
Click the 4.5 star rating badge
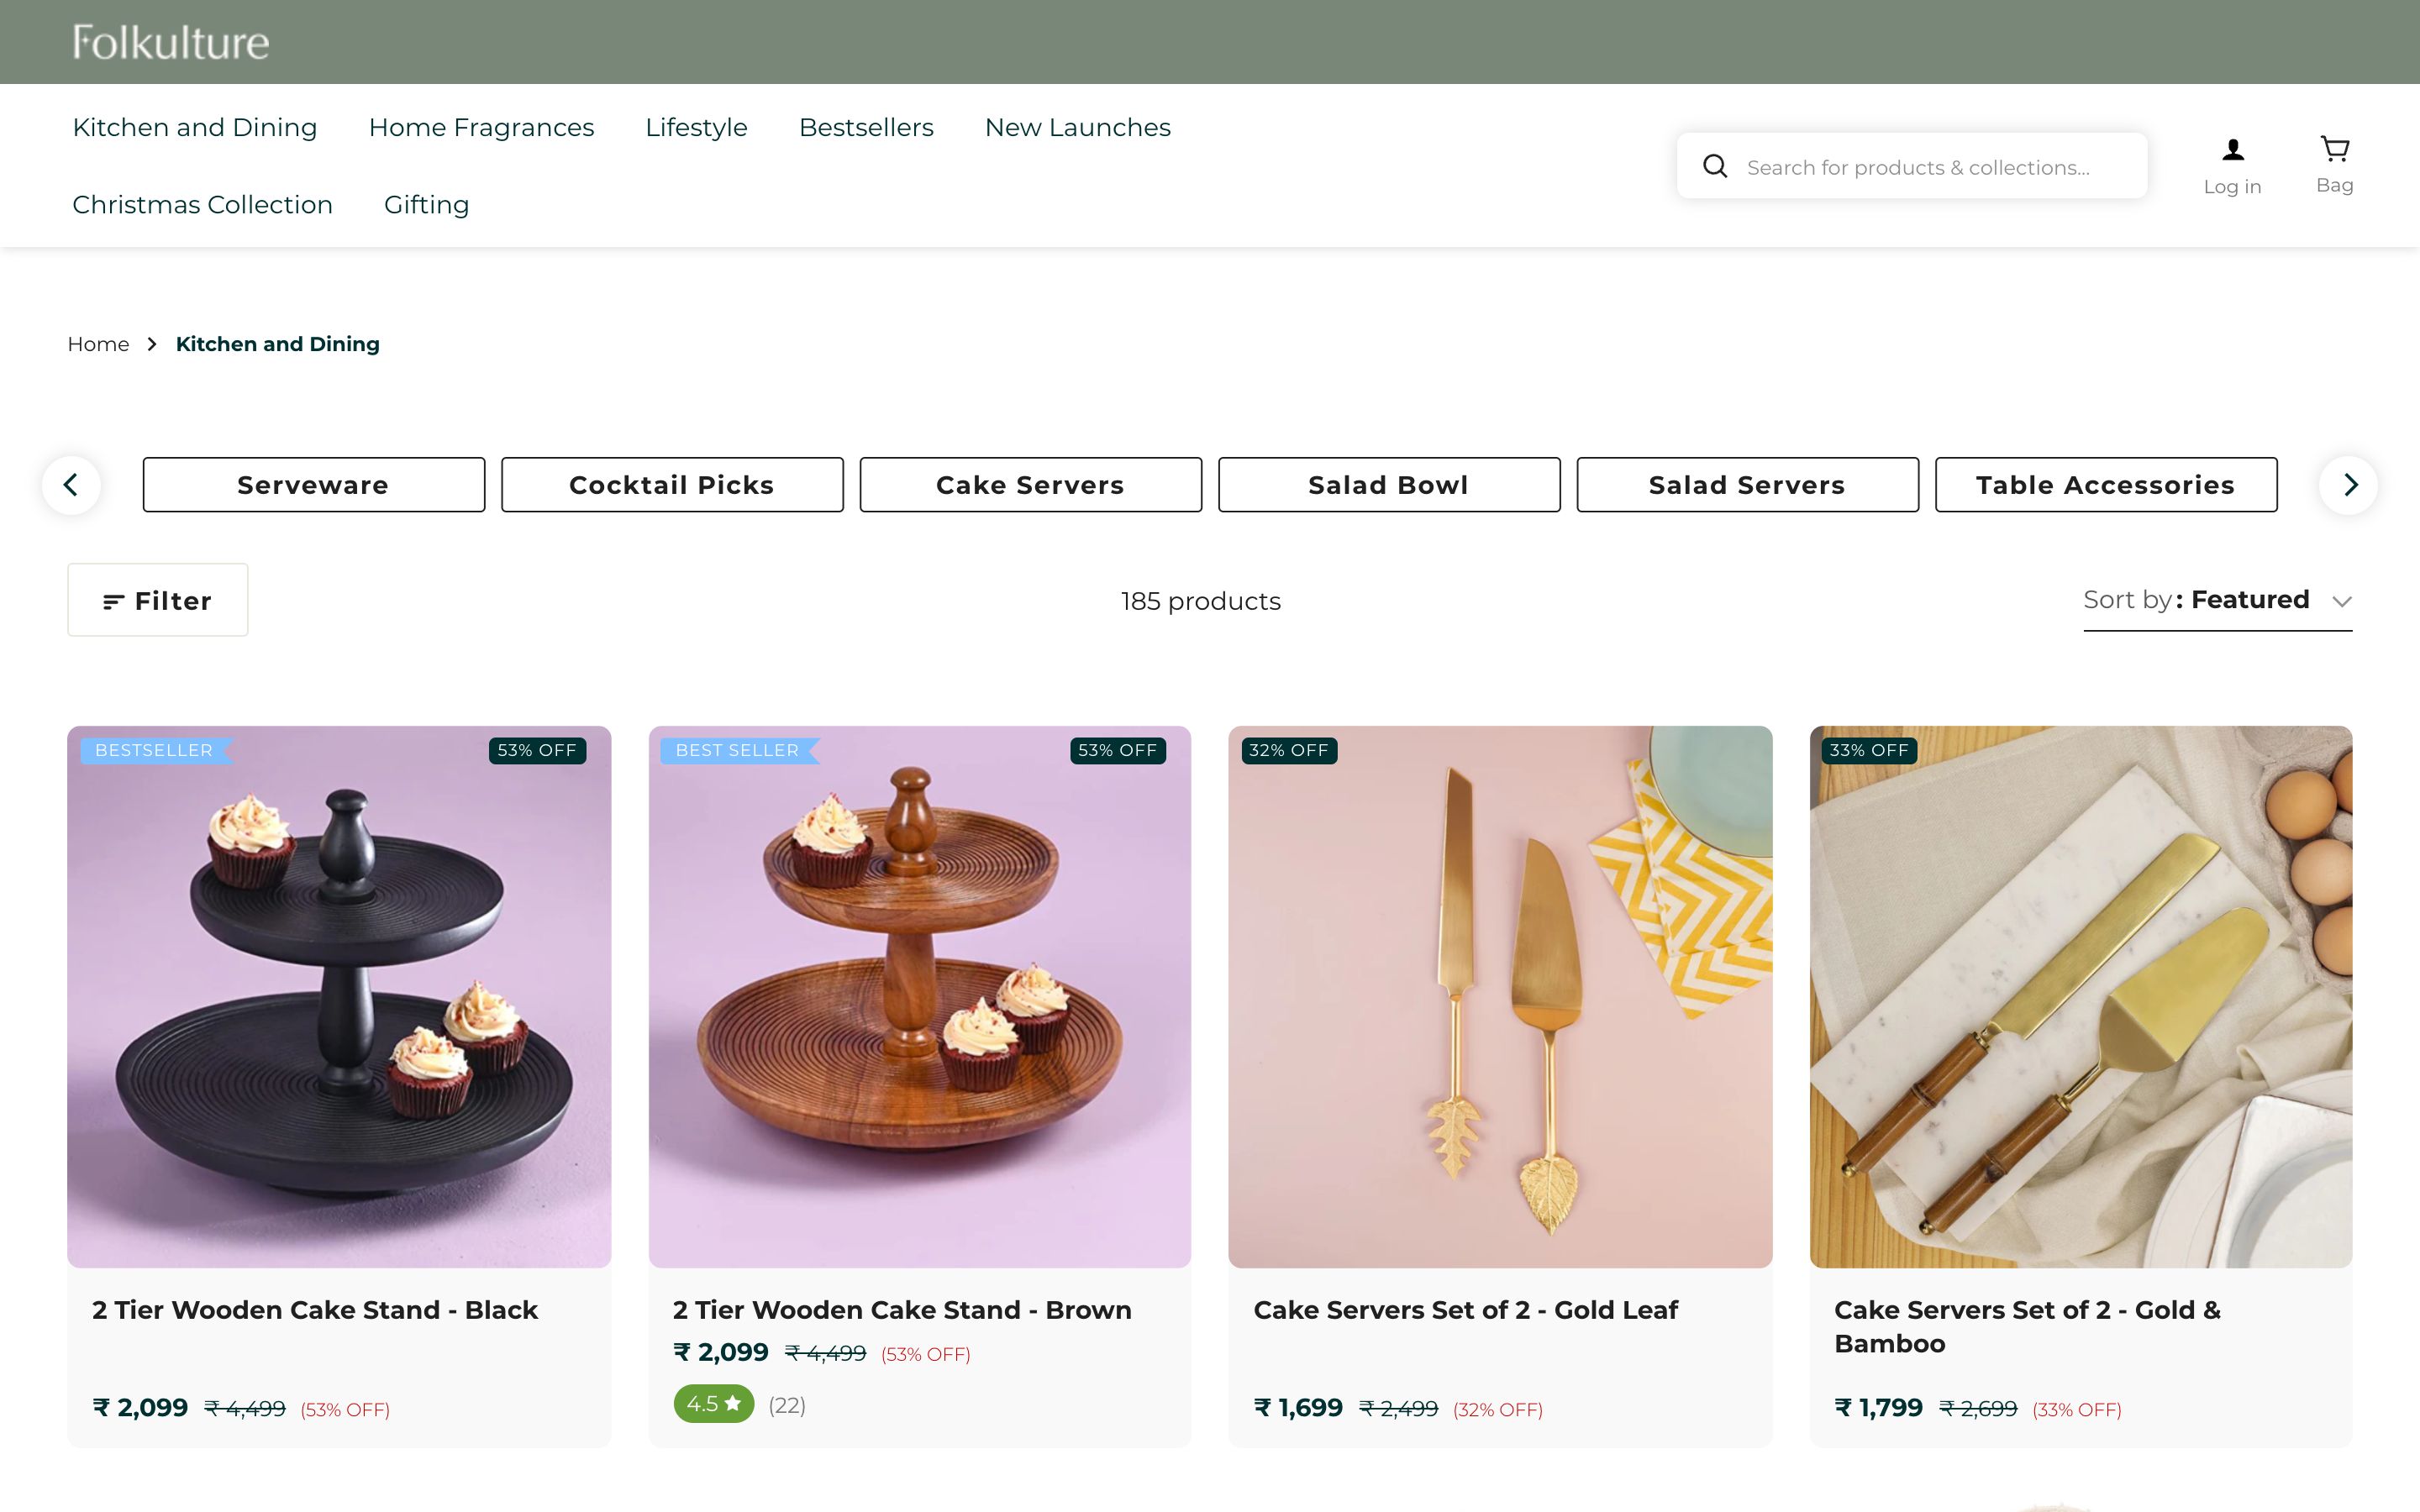pyautogui.click(x=713, y=1404)
